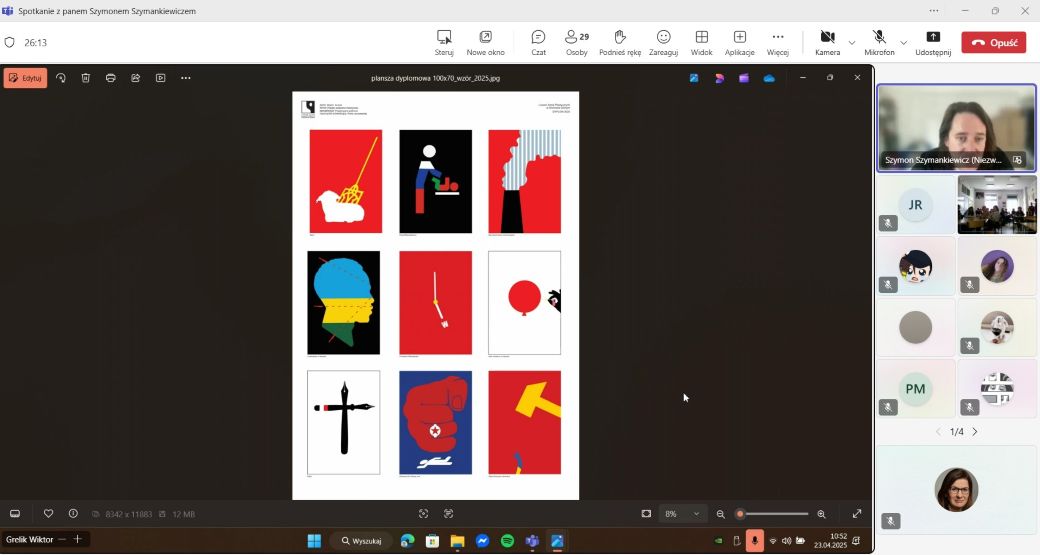The height and width of the screenshot is (555, 1040).
Task: Click the trash delete icon in Photos
Action: pyautogui.click(x=86, y=78)
